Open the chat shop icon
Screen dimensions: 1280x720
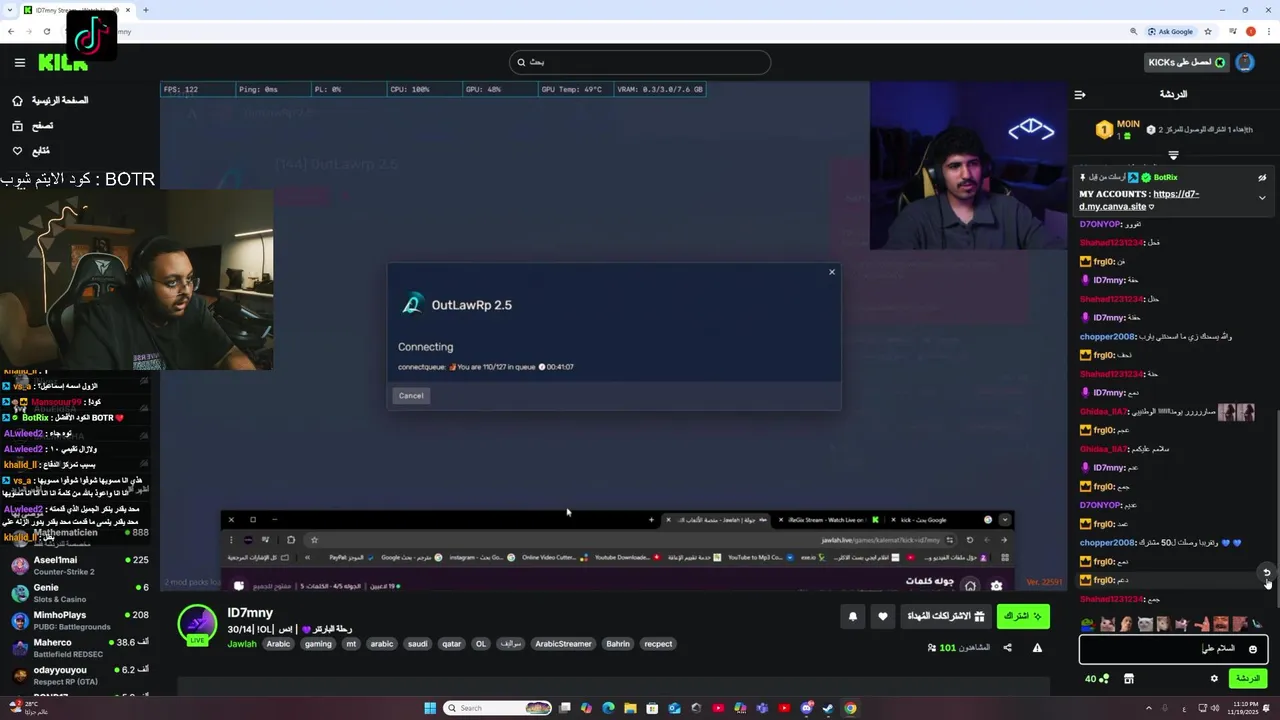coord(1129,678)
